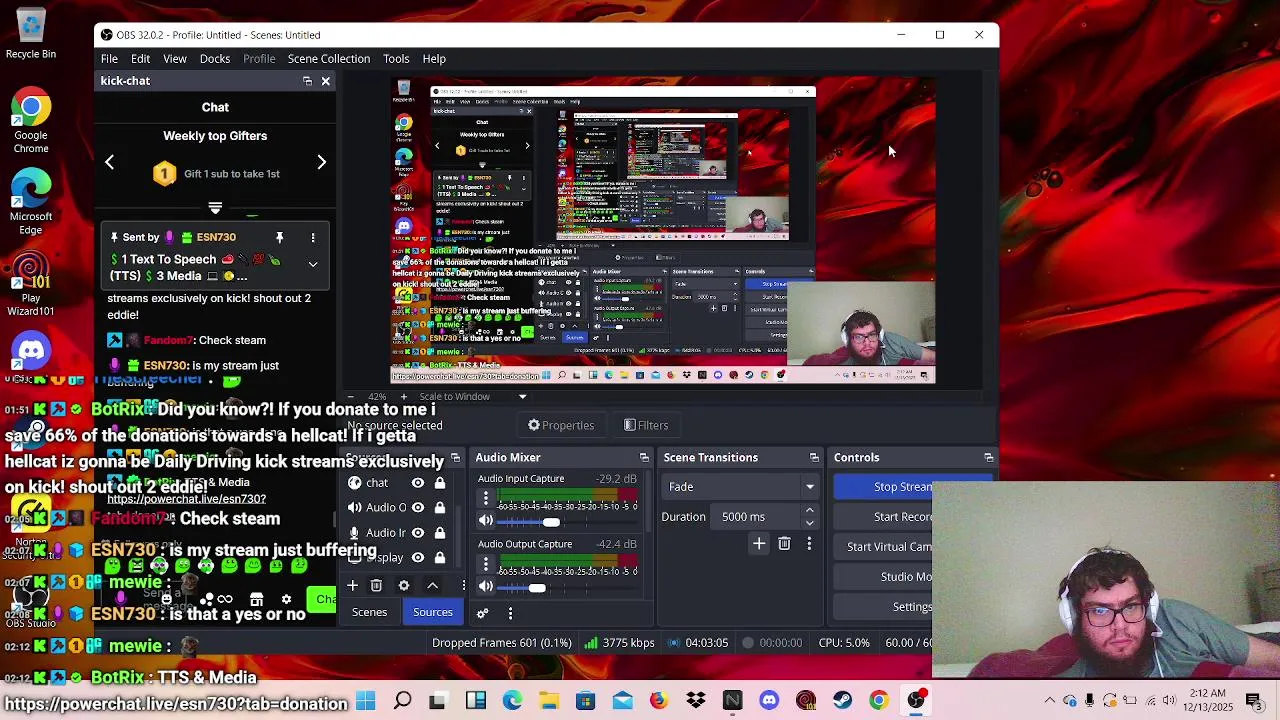Add a new source

click(352, 586)
